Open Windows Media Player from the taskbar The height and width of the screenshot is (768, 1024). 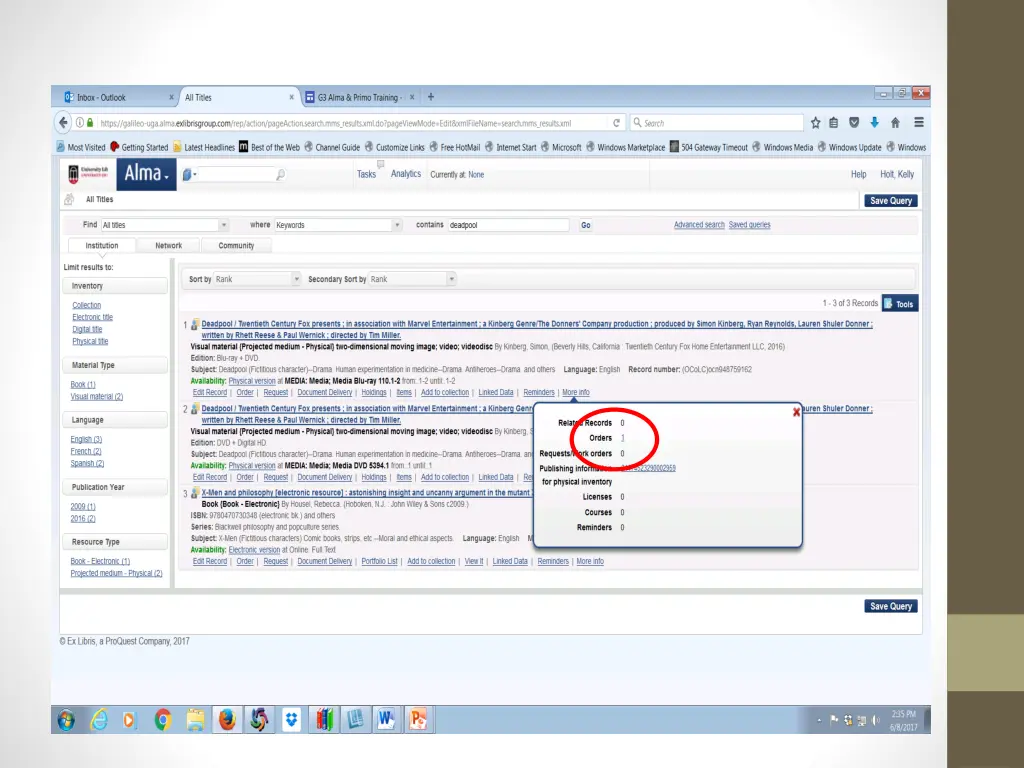(x=129, y=720)
